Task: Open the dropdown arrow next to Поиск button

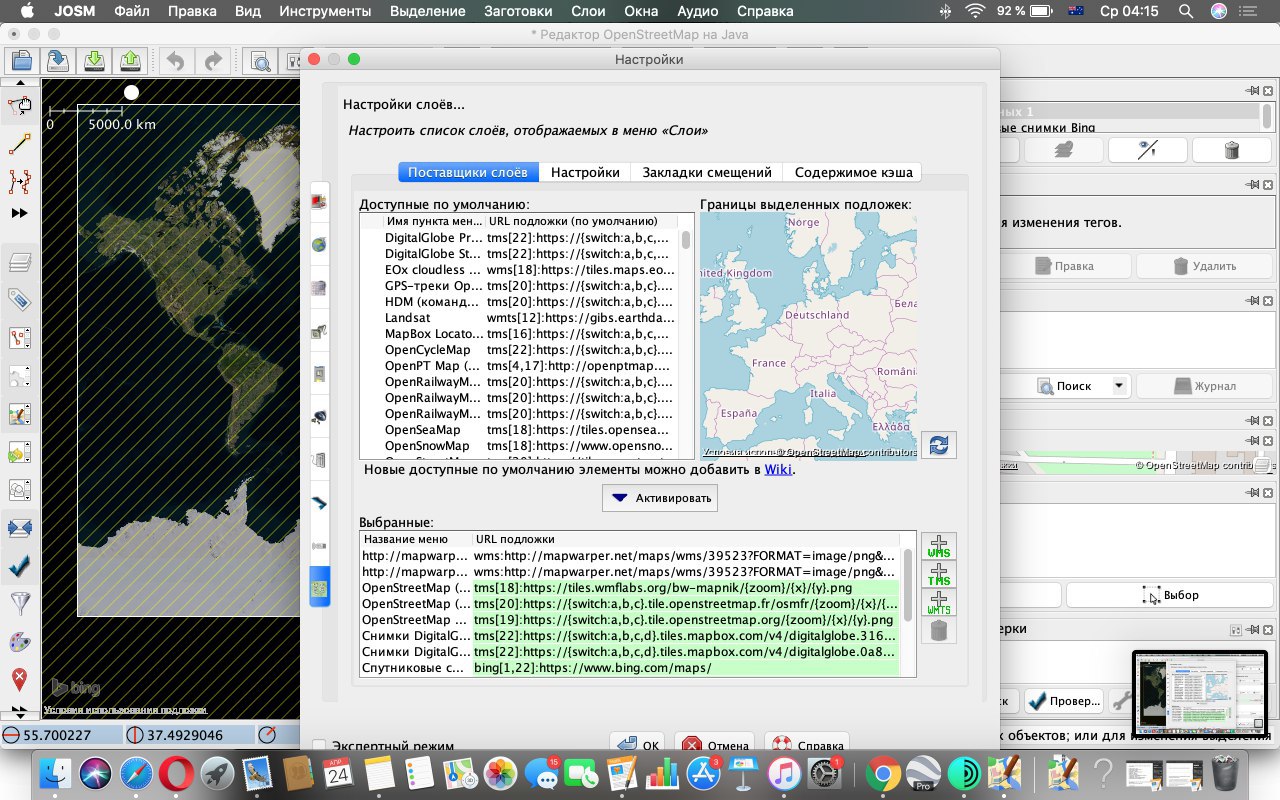Action: coord(1119,386)
